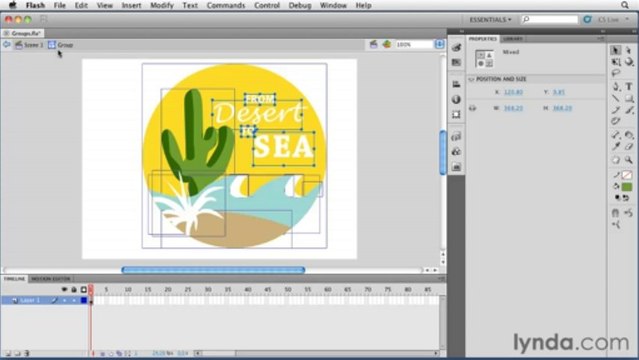Select the Groups.fla document tab

pyautogui.click(x=22, y=33)
